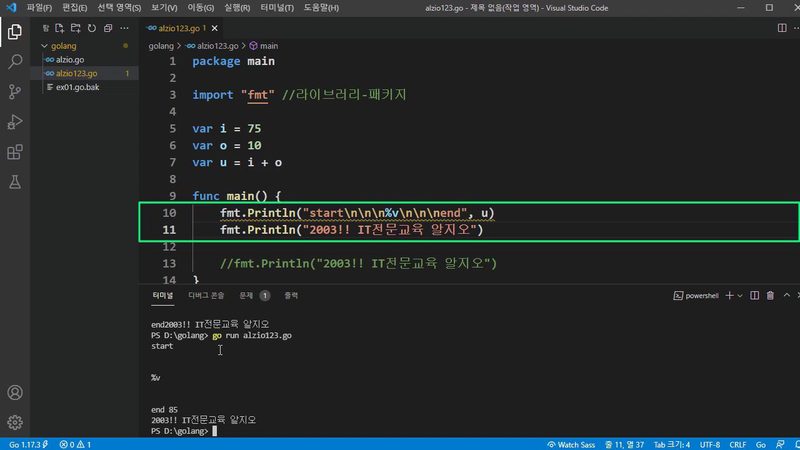Open the Manage gear icon
This screenshot has height=450, width=800.
(x=15, y=422)
